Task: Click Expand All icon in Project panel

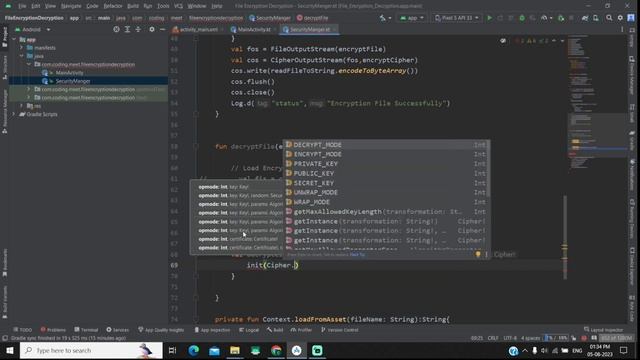Action: click(x=127, y=29)
